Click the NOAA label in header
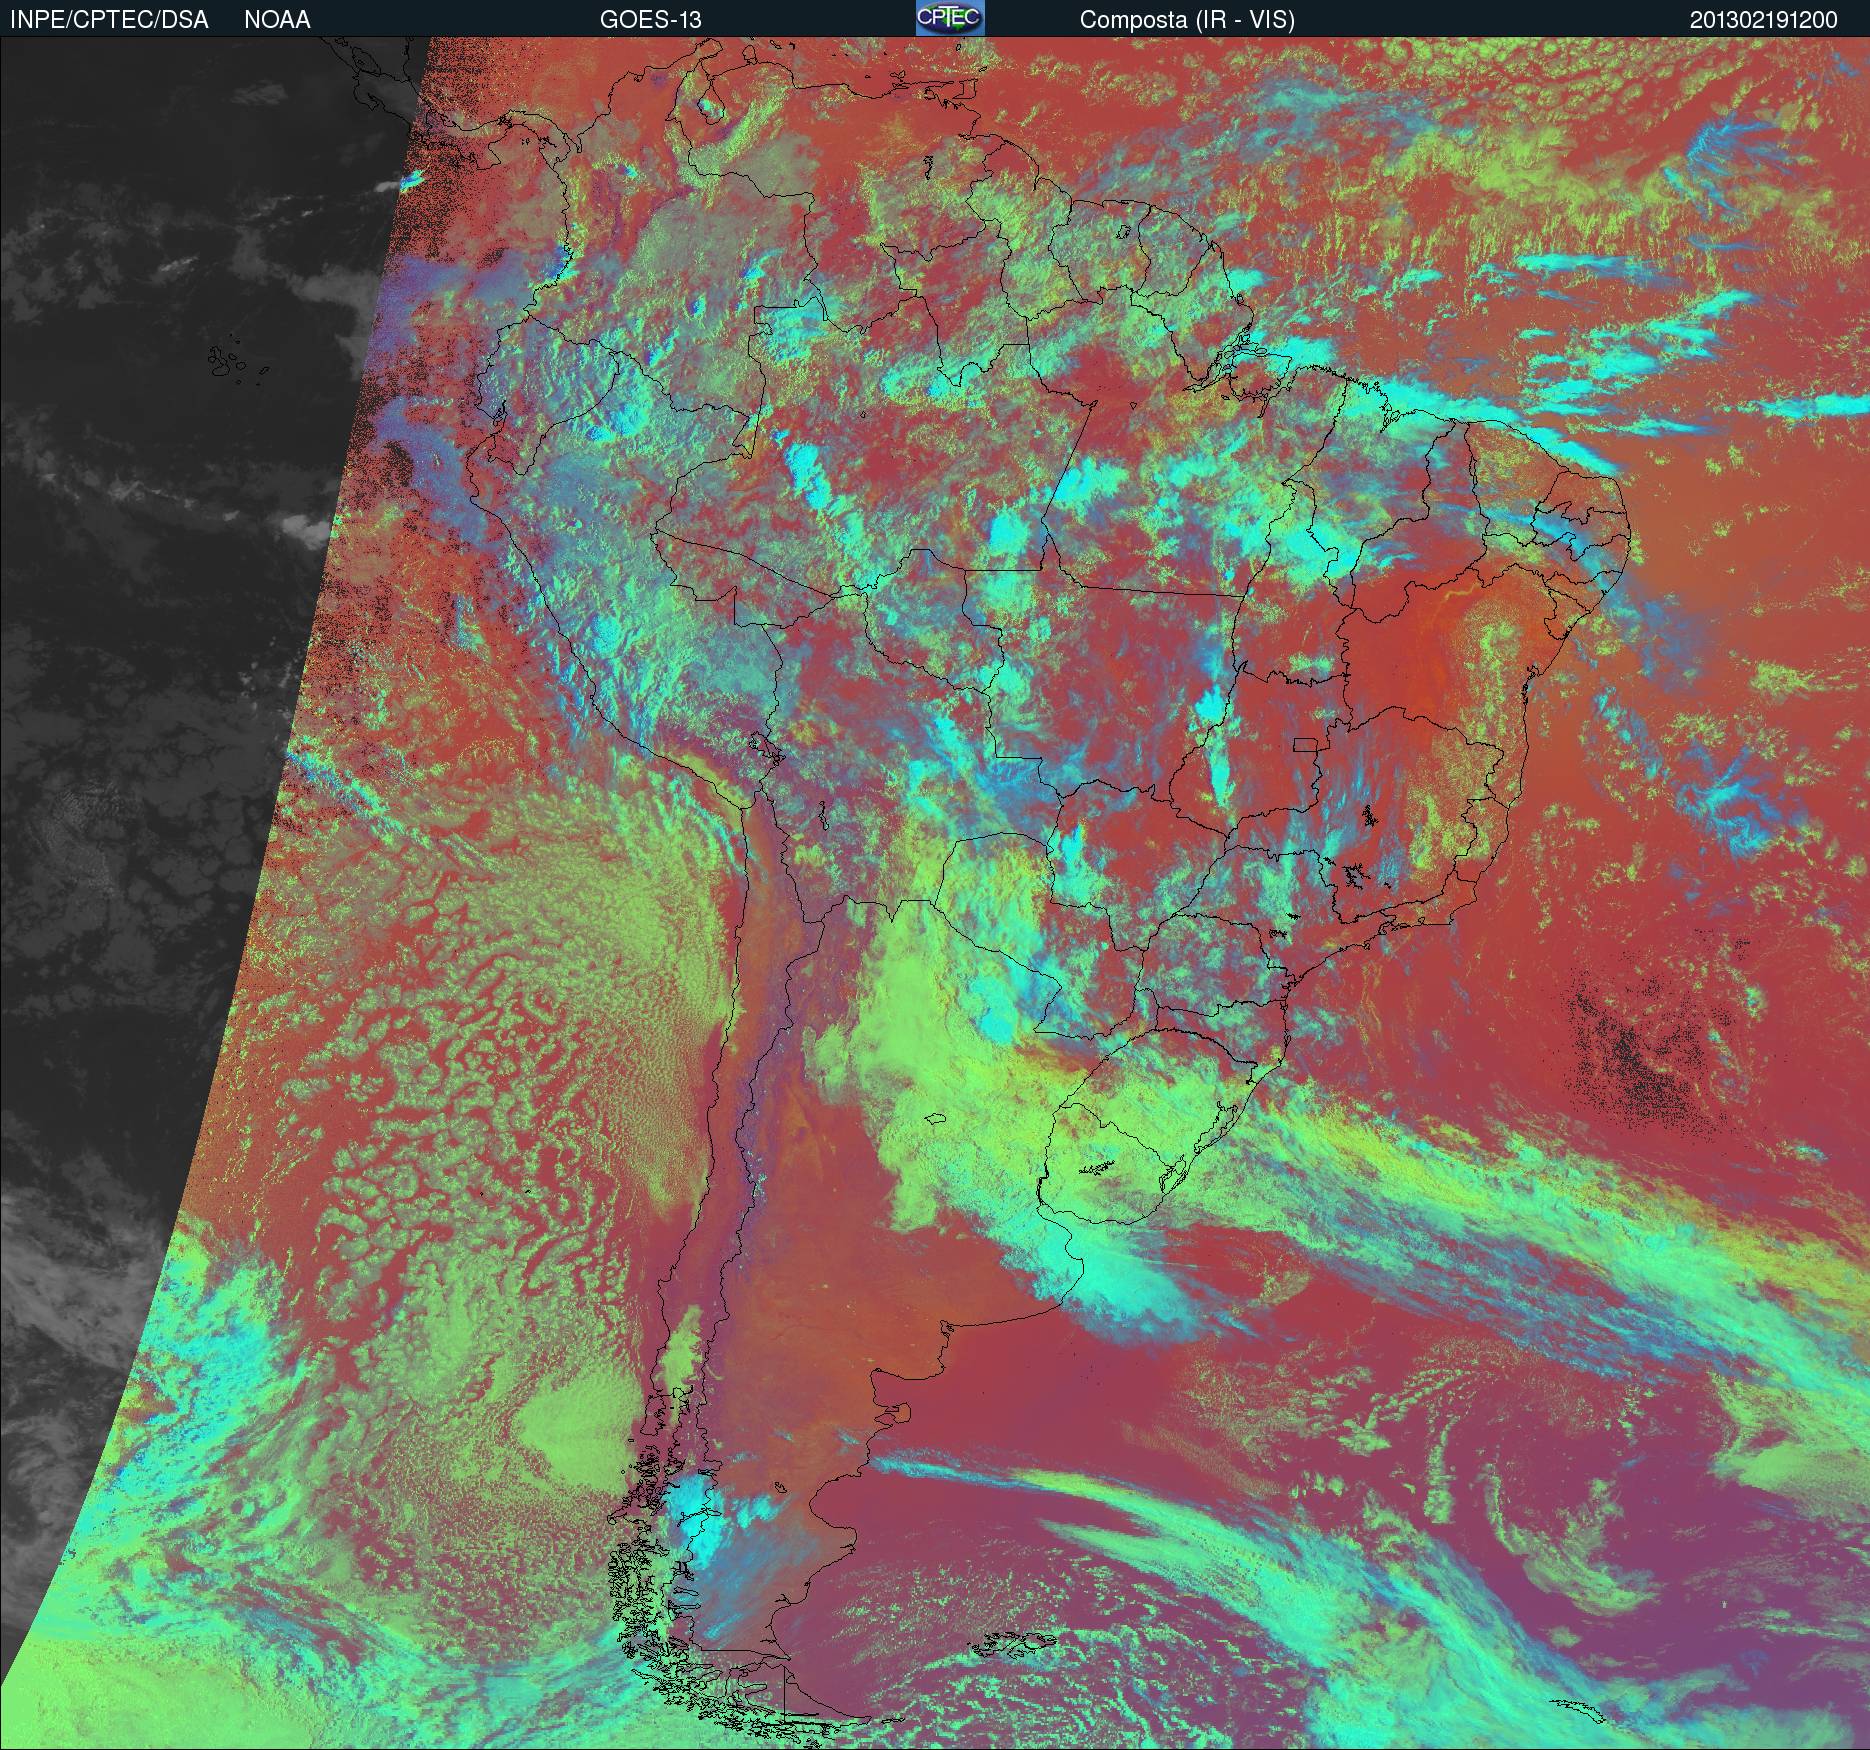The height and width of the screenshot is (1750, 1870). [277, 20]
